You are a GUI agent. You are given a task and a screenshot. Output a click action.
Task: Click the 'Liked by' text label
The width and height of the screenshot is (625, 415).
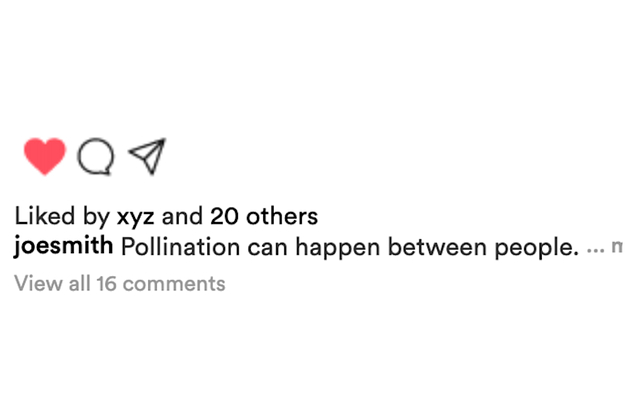[x=62, y=217]
